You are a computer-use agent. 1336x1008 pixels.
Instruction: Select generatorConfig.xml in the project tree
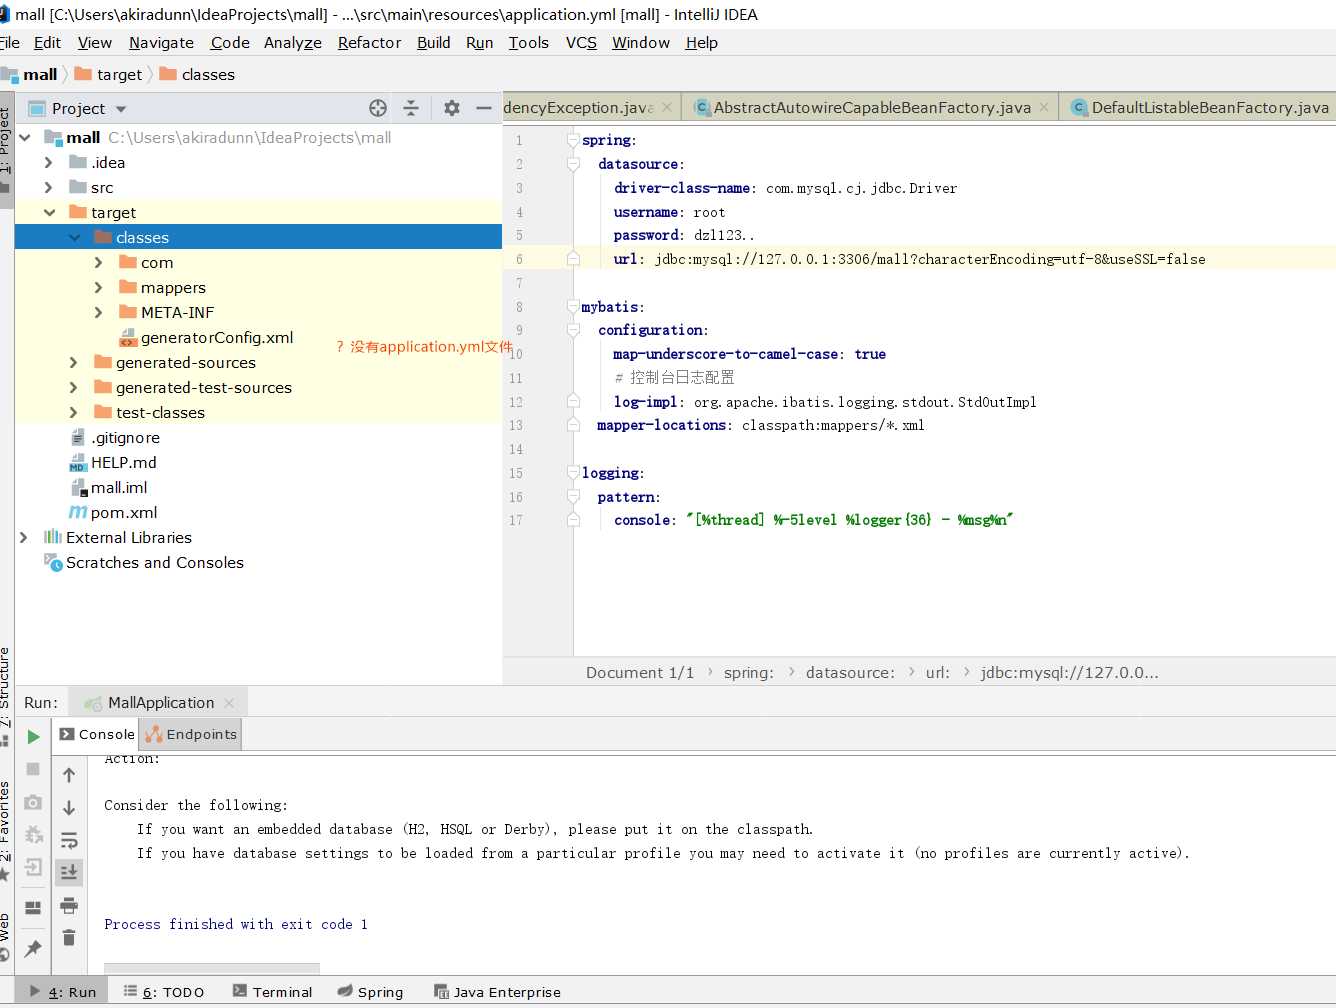pos(217,337)
